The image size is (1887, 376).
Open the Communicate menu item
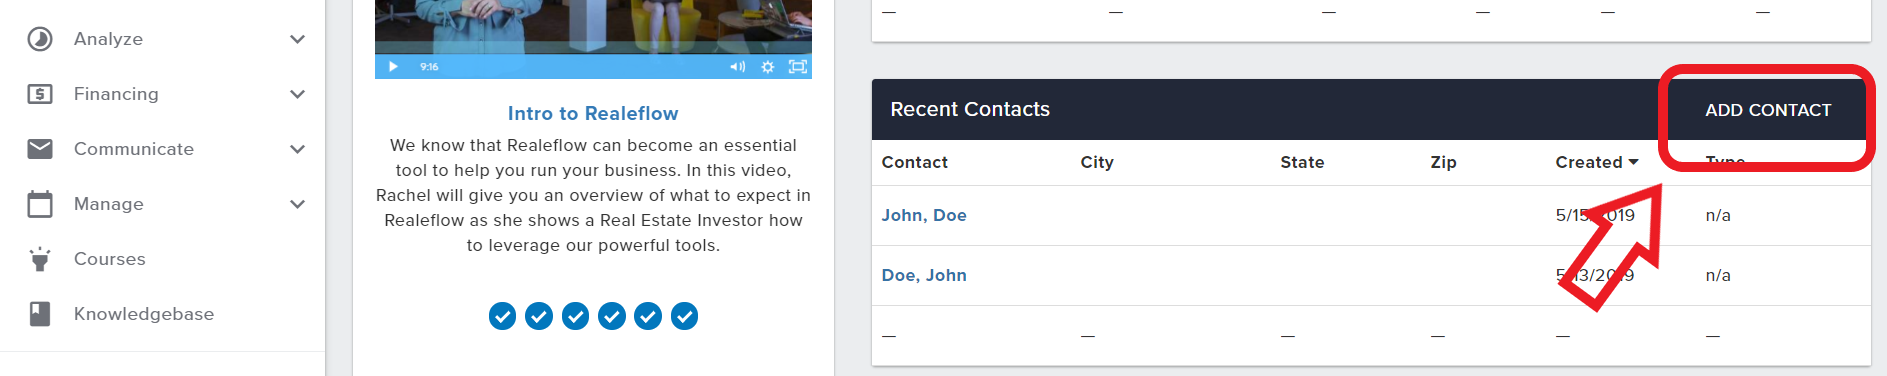click(134, 149)
